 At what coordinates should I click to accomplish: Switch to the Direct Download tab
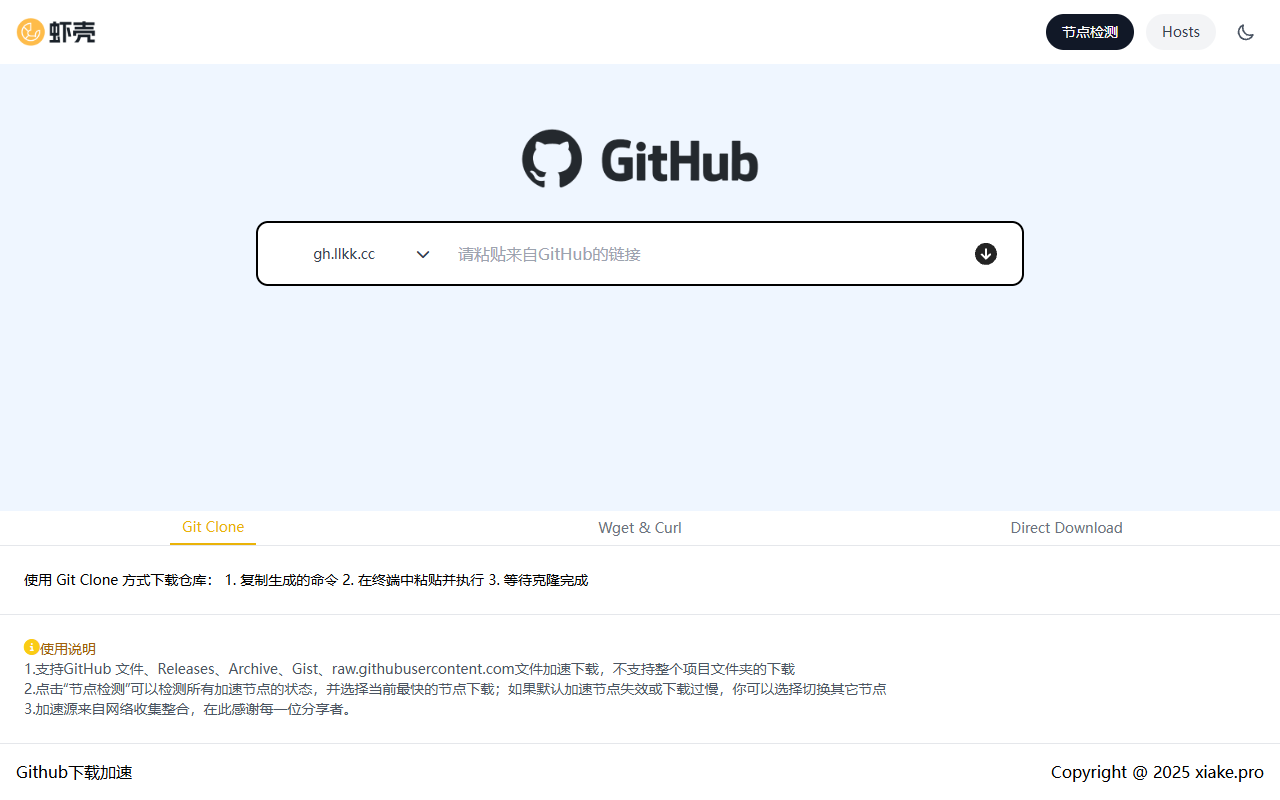coord(1066,527)
